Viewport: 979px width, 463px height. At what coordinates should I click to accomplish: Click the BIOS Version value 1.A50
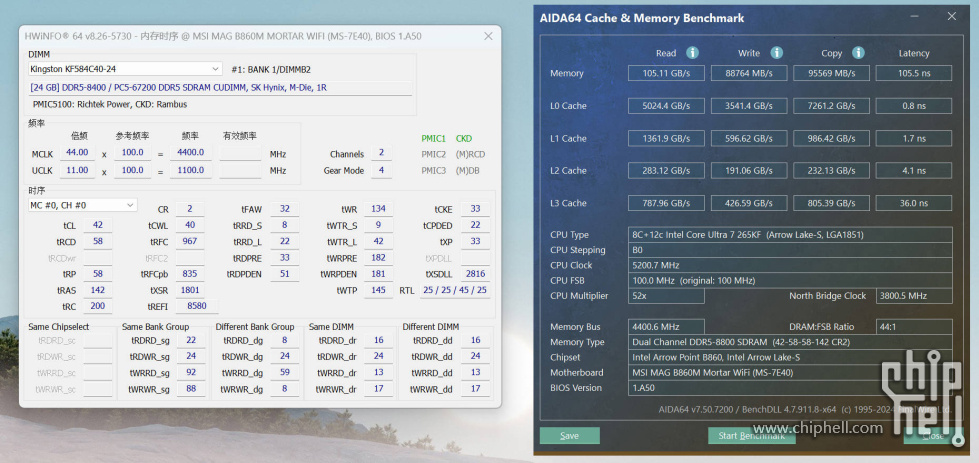pos(790,387)
